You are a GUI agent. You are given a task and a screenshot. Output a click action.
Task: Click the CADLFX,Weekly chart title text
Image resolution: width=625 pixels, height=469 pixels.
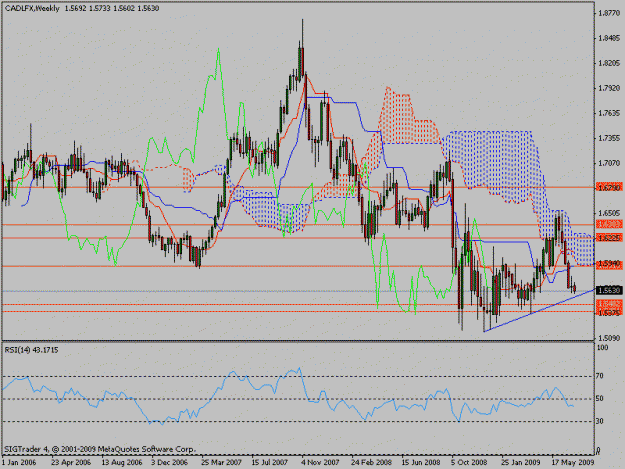point(32,8)
